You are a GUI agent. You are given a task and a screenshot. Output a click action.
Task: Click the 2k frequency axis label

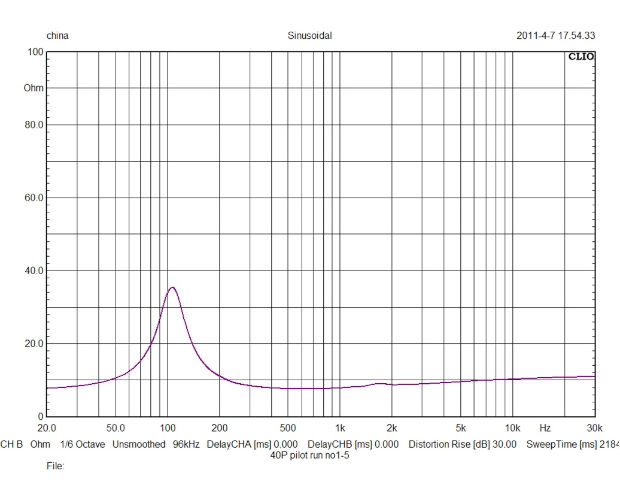392,428
